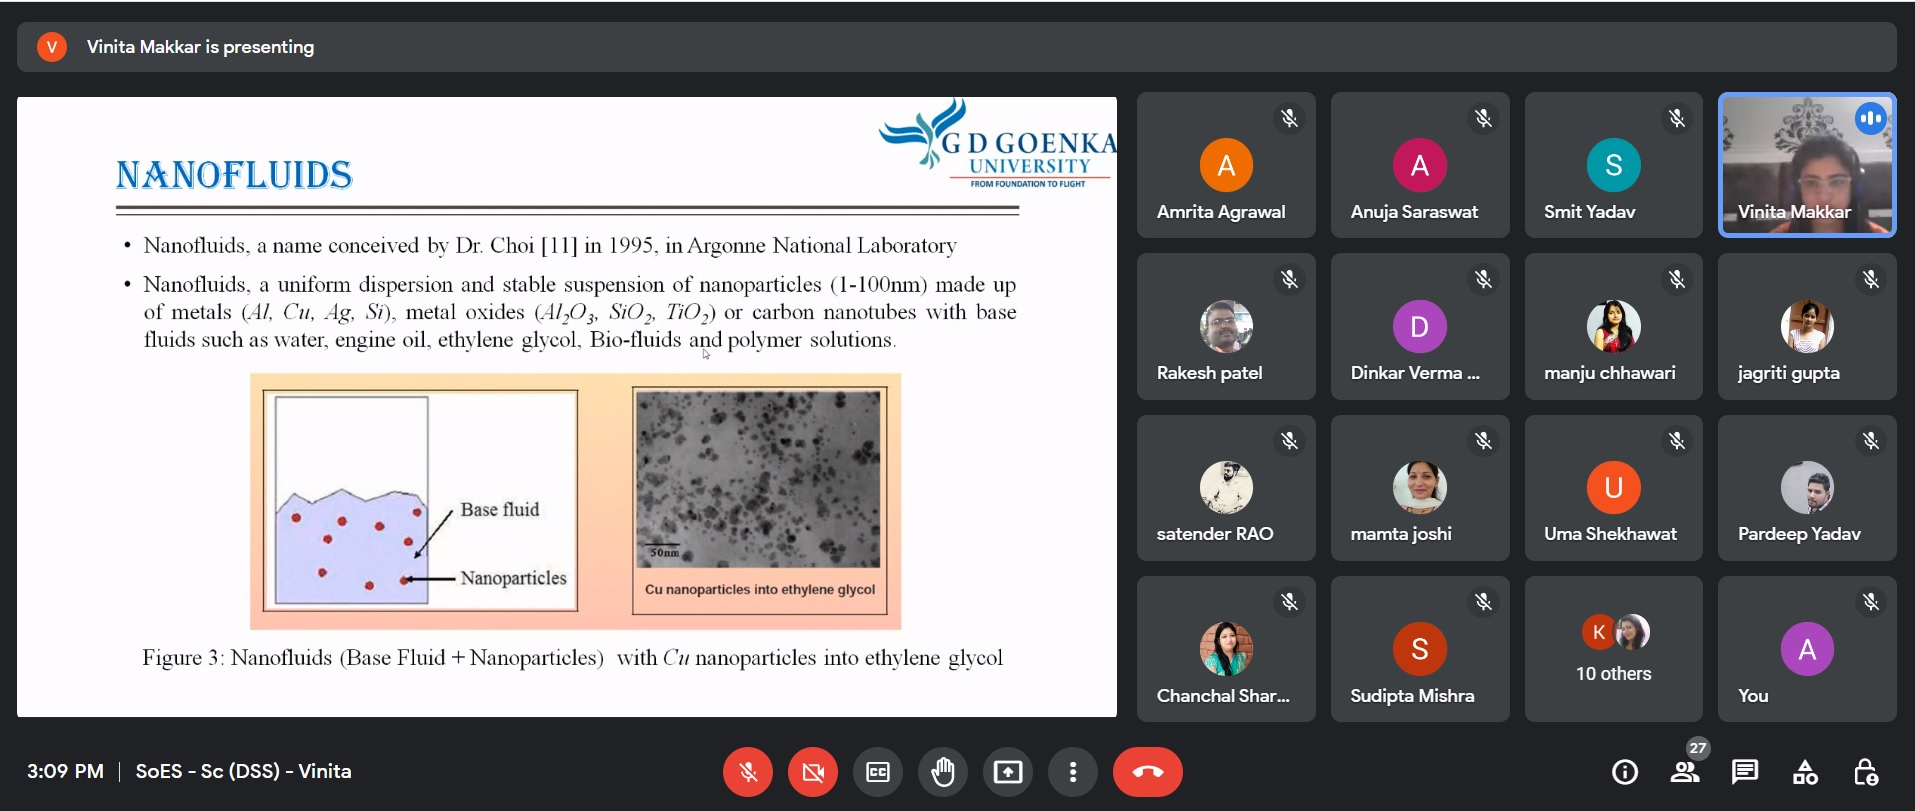Click Amrita Agrawal's participant tile
The width and height of the screenshot is (1915, 811).
click(1225, 165)
